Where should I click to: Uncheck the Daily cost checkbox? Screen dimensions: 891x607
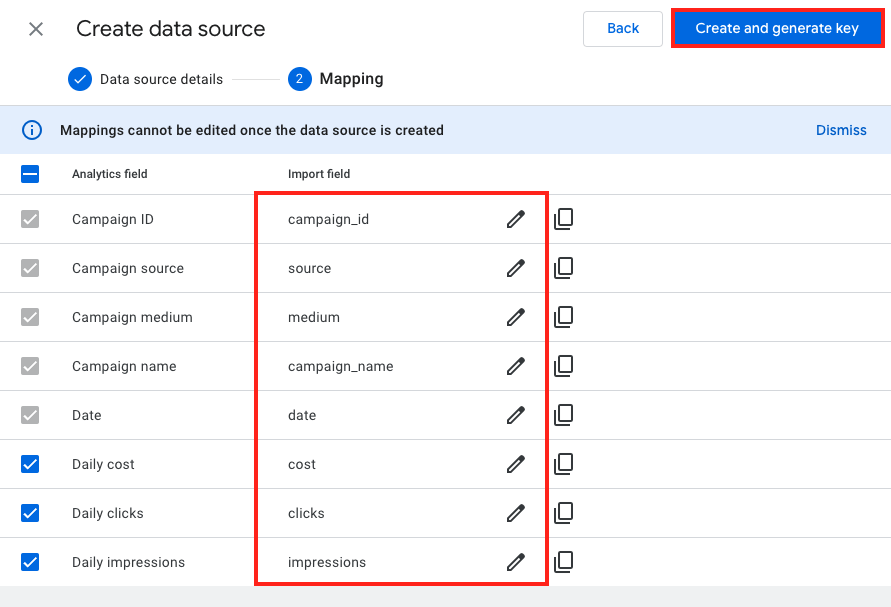30,464
